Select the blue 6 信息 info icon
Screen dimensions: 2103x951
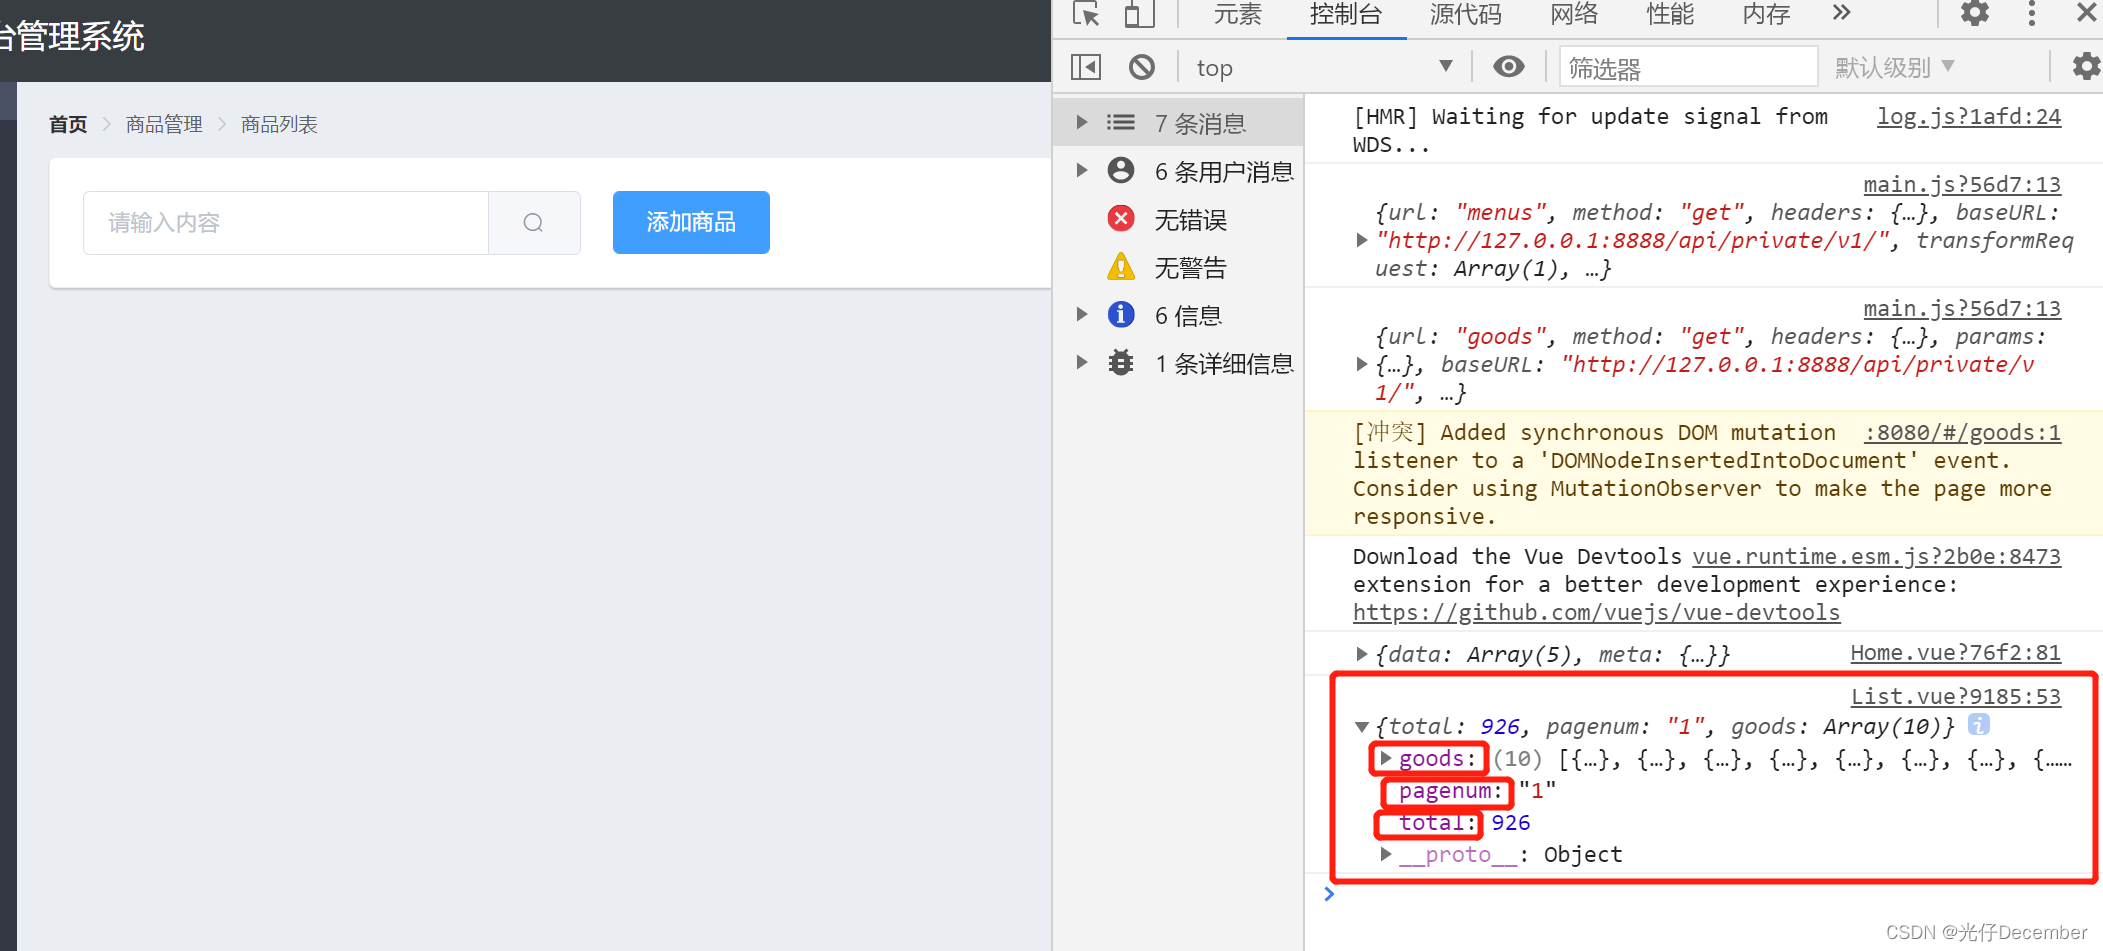coord(1121,314)
